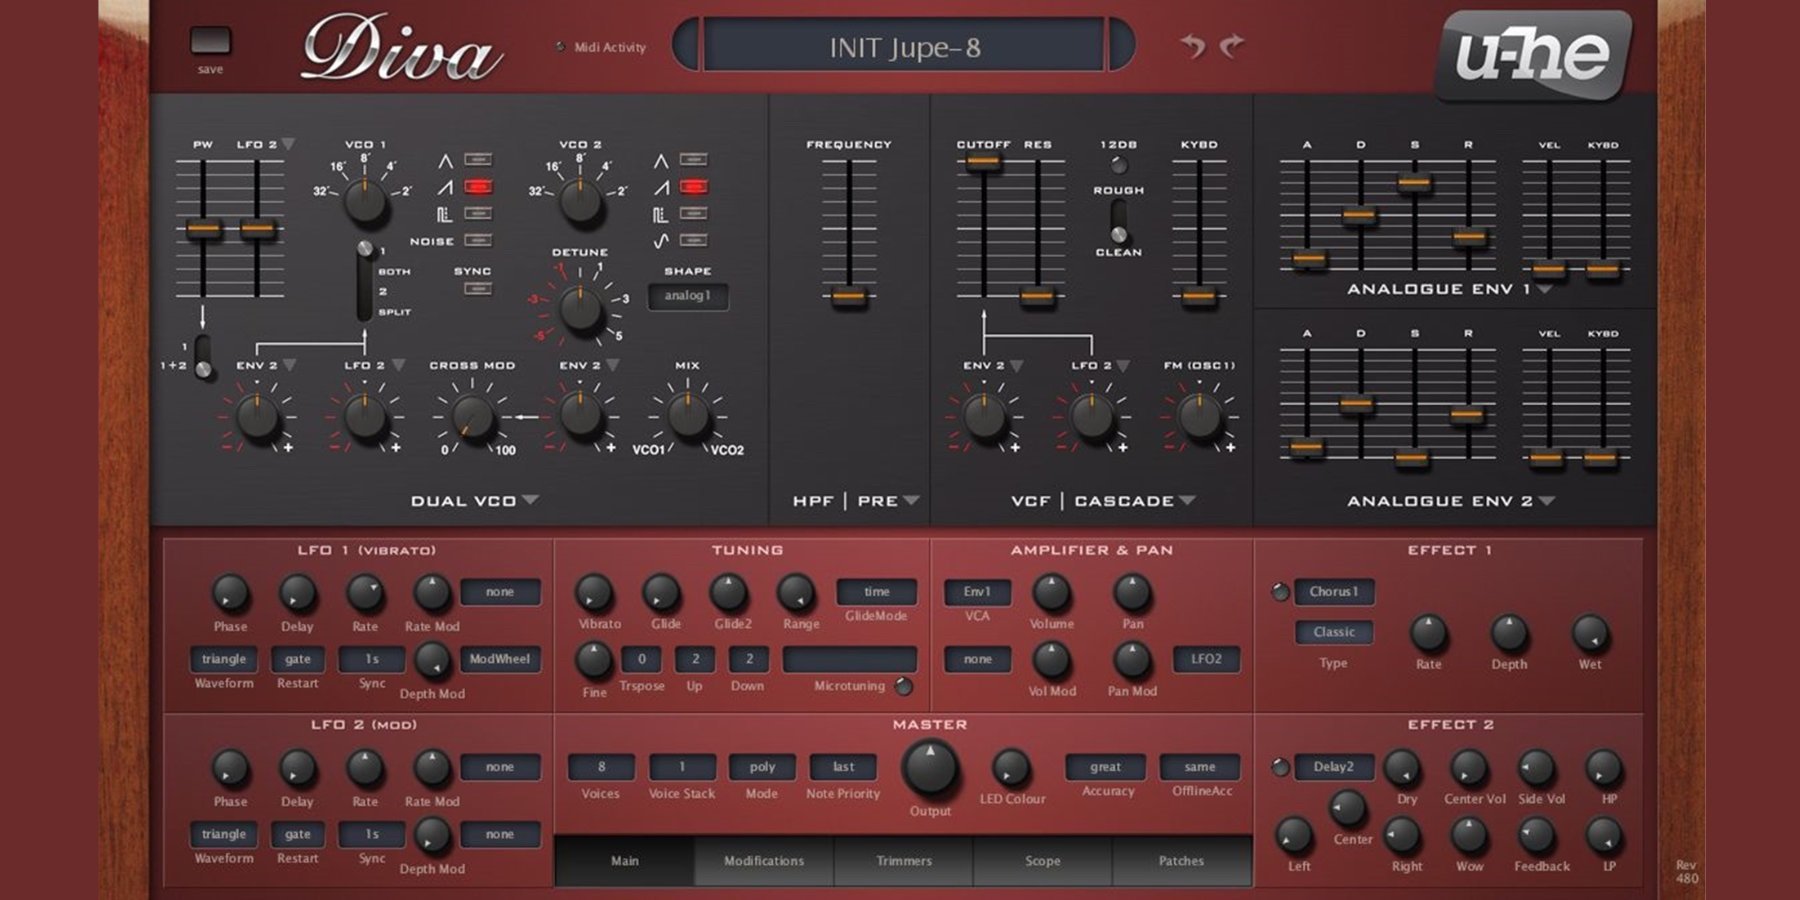The image size is (1800, 900).
Task: Click the Tuning Vibrato knob
Action: (x=595, y=593)
